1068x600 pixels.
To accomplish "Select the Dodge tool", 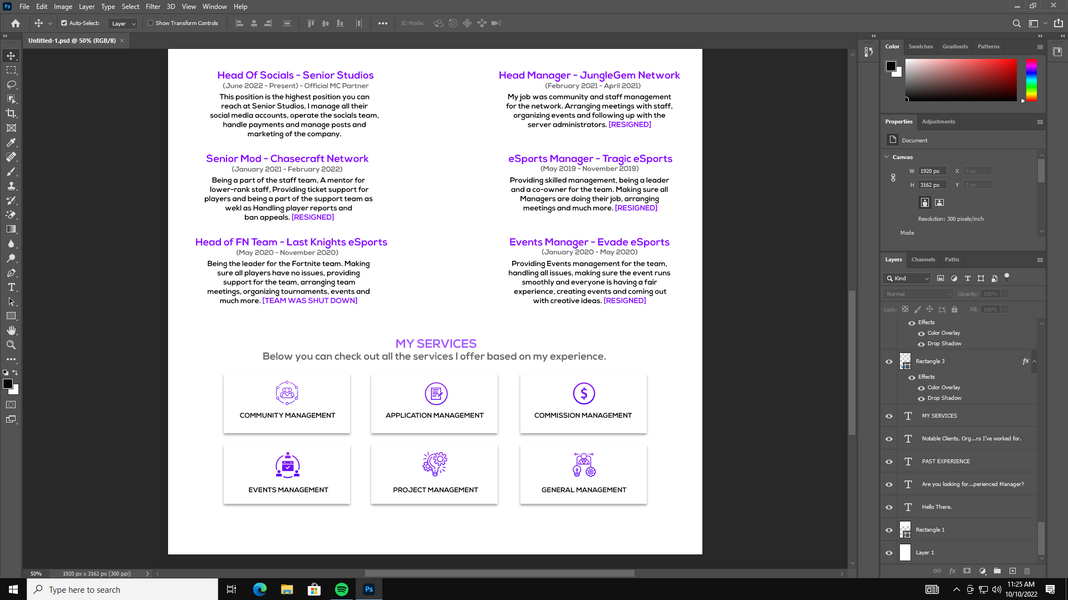I will click(x=11, y=258).
